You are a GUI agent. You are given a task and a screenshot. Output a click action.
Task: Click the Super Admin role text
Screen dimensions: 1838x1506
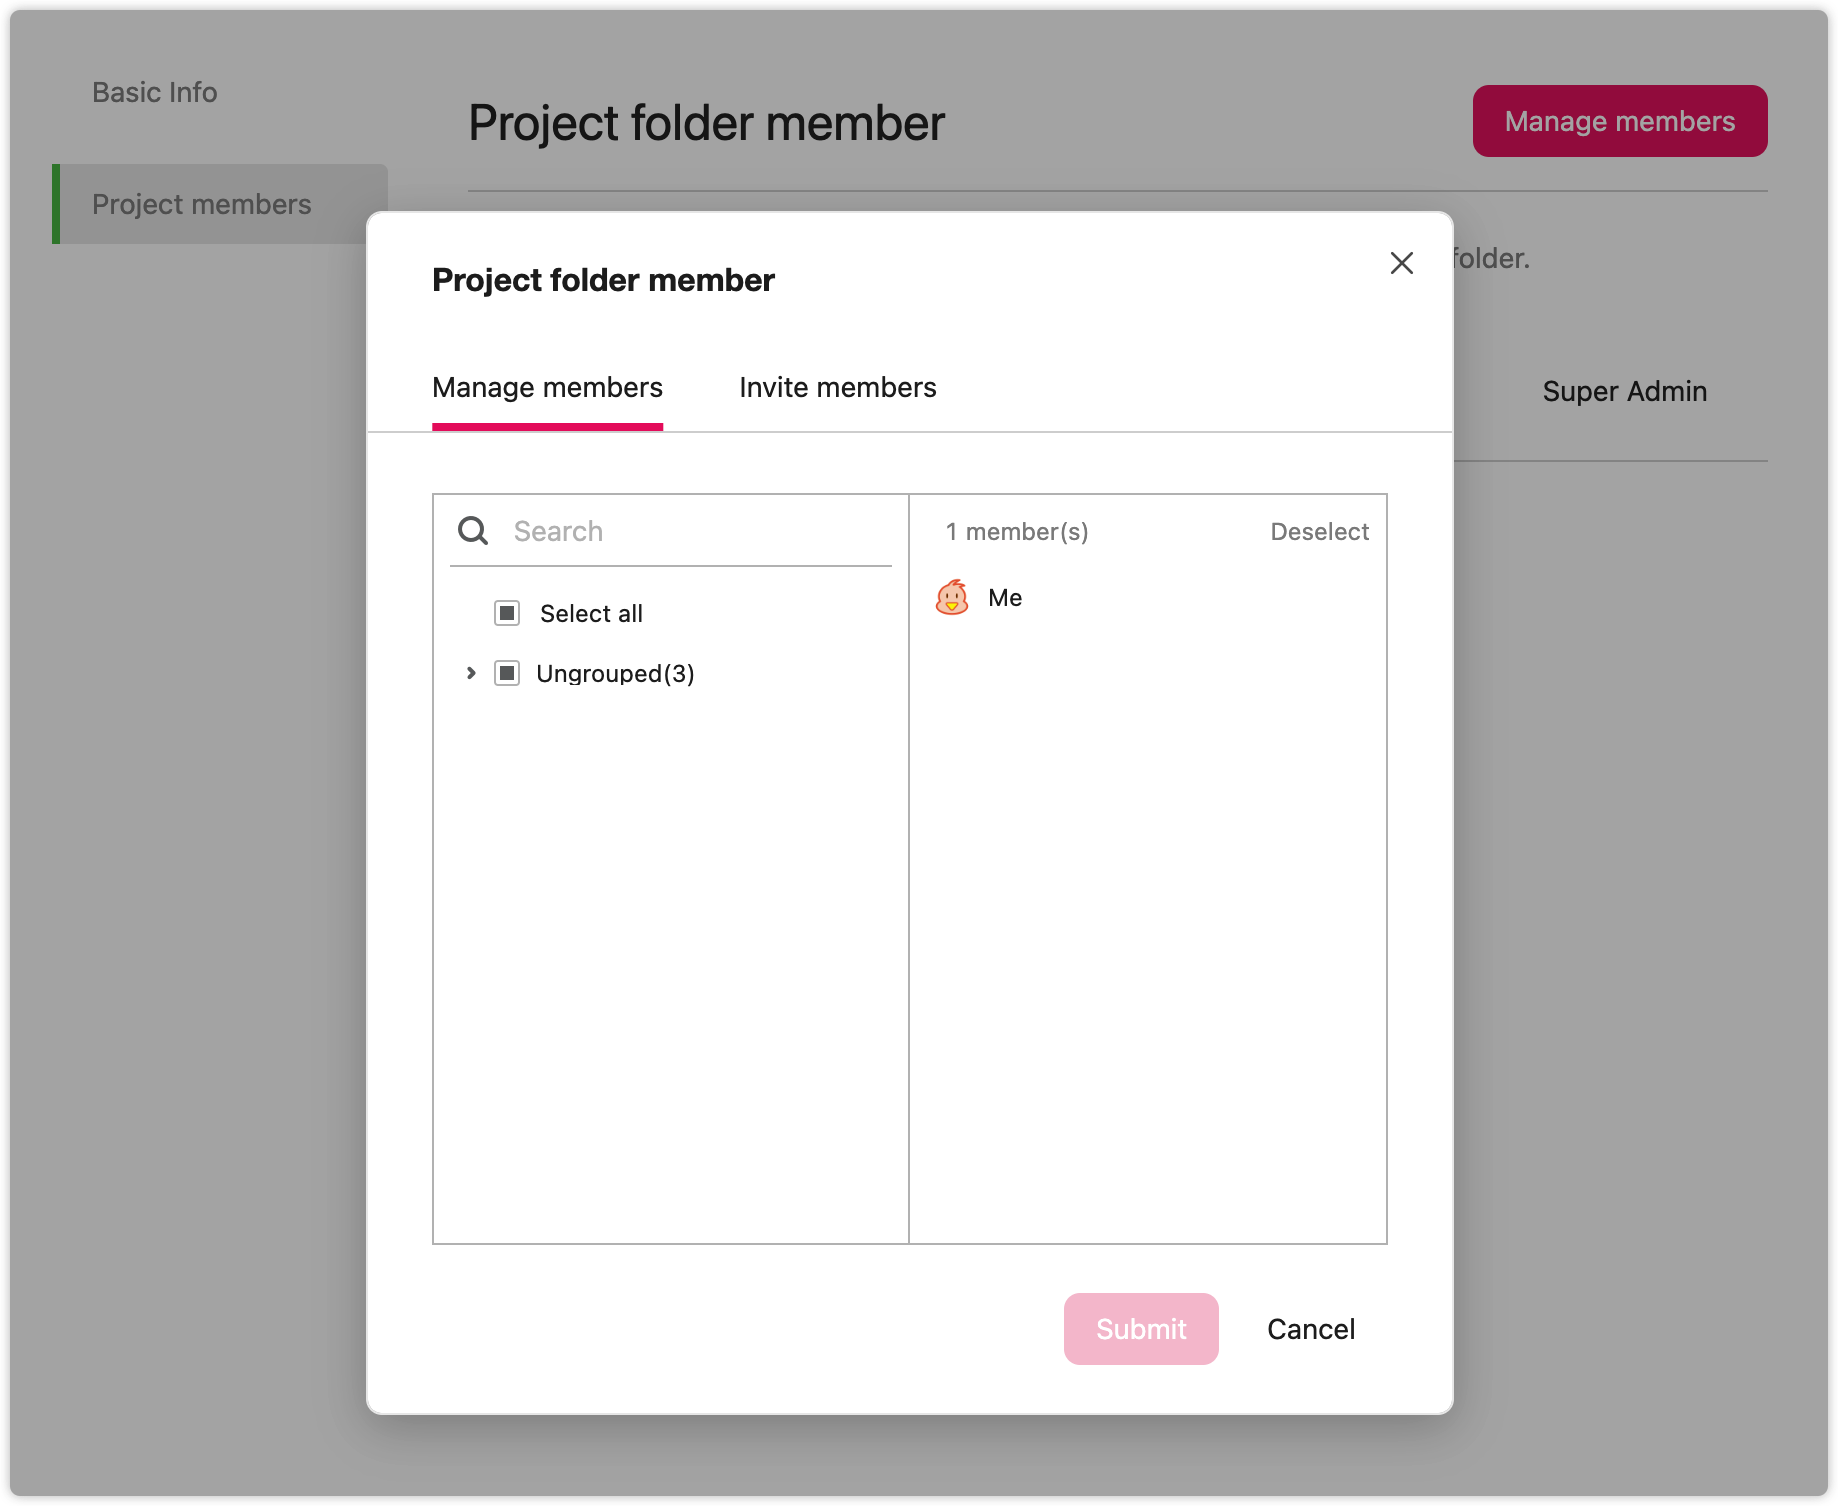pos(1624,391)
